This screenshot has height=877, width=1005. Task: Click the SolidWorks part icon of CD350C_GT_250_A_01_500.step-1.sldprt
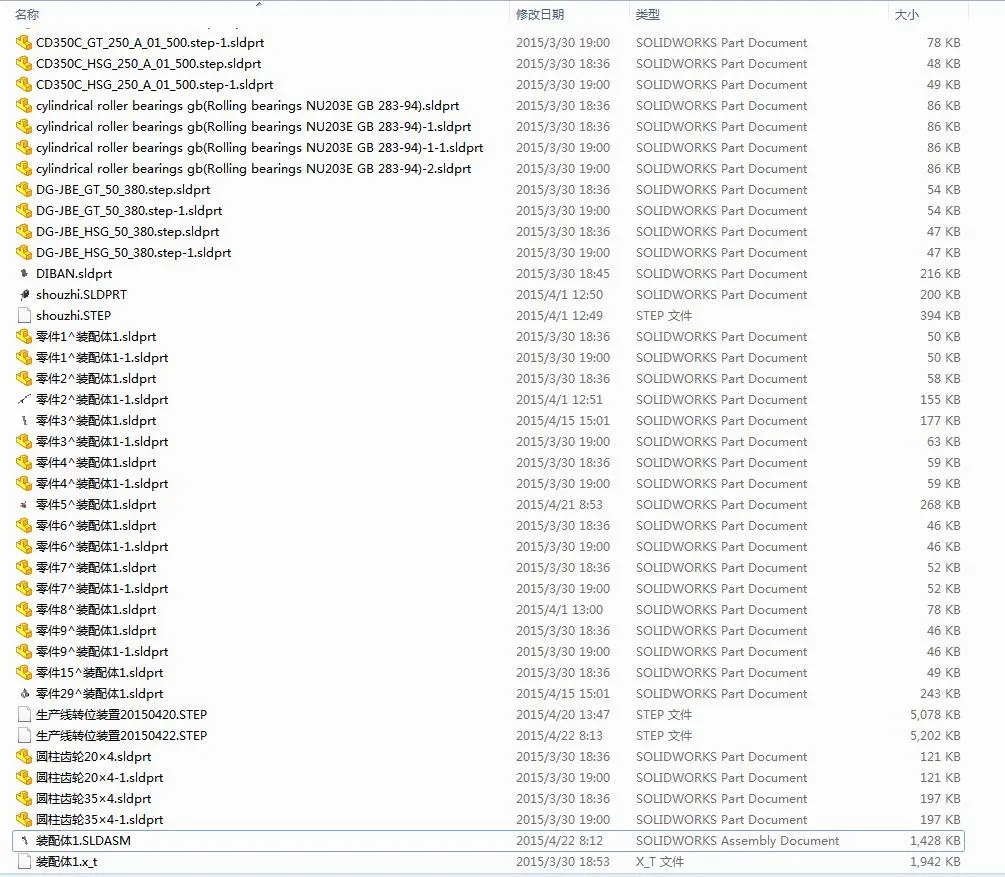click(24, 43)
